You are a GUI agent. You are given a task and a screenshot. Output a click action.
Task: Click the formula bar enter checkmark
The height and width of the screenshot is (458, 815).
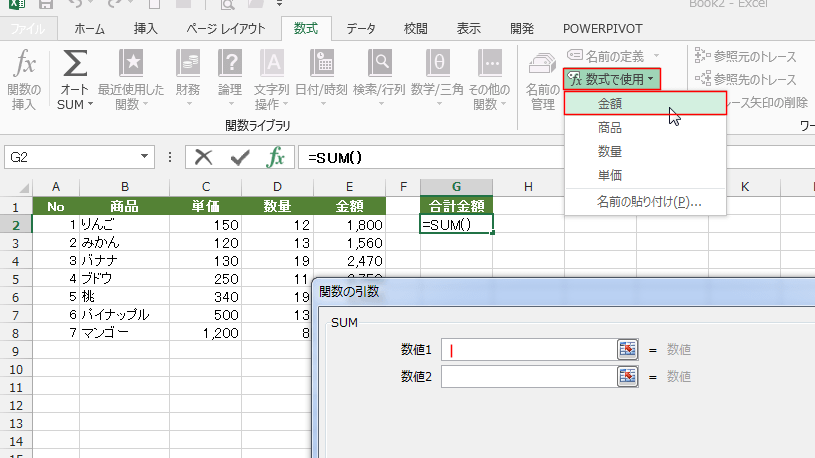pyautogui.click(x=239, y=157)
